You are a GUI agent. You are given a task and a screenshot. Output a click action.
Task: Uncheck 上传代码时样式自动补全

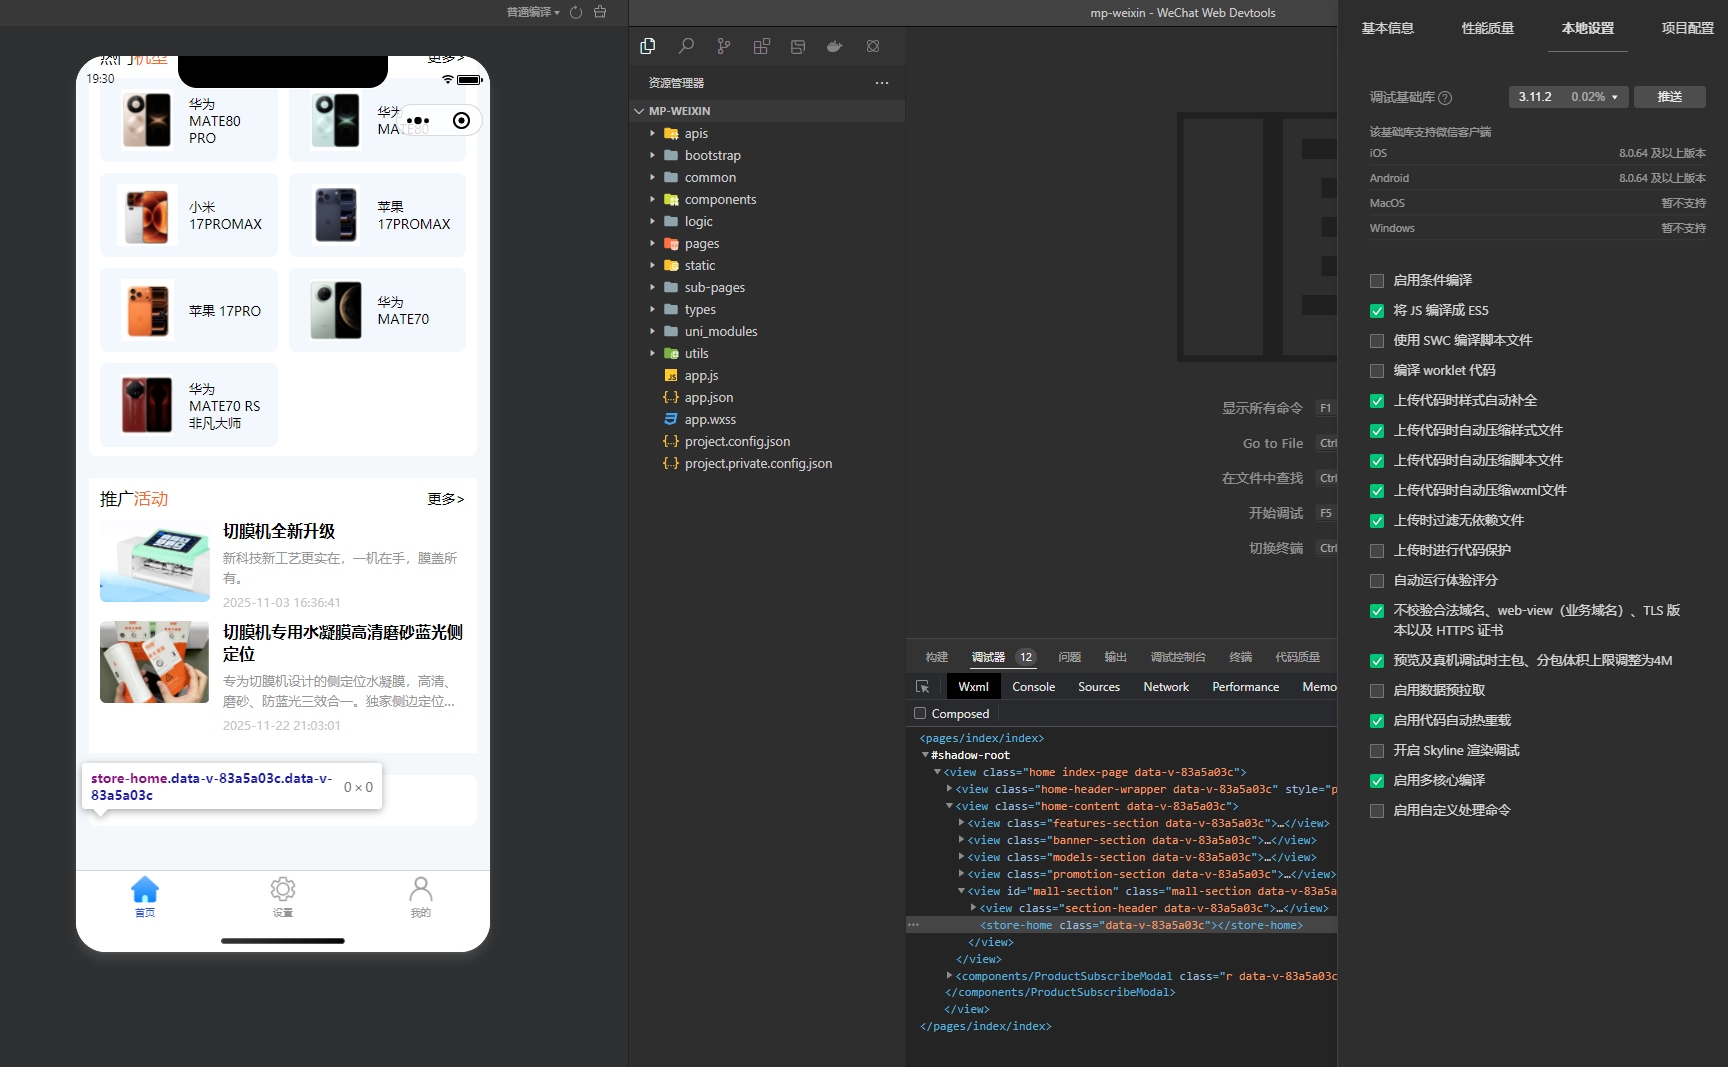1377,401
